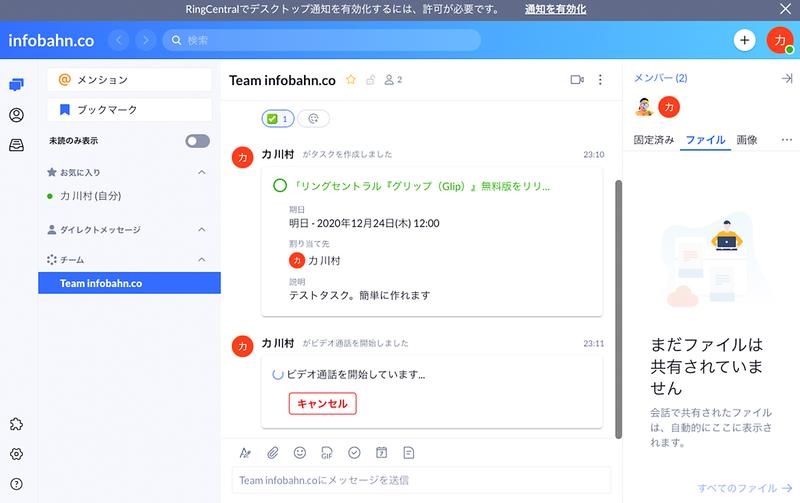Show team member count icon
The image size is (800, 503).
[393, 80]
